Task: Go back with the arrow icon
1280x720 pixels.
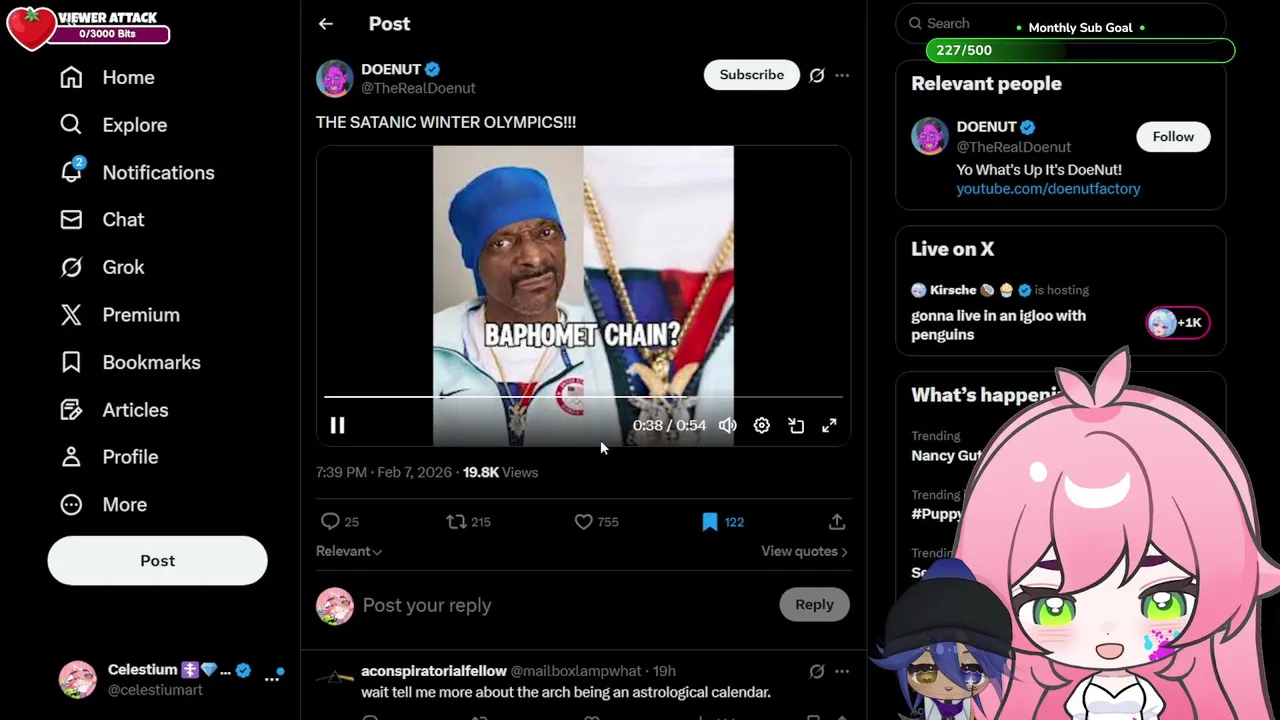Action: (326, 24)
